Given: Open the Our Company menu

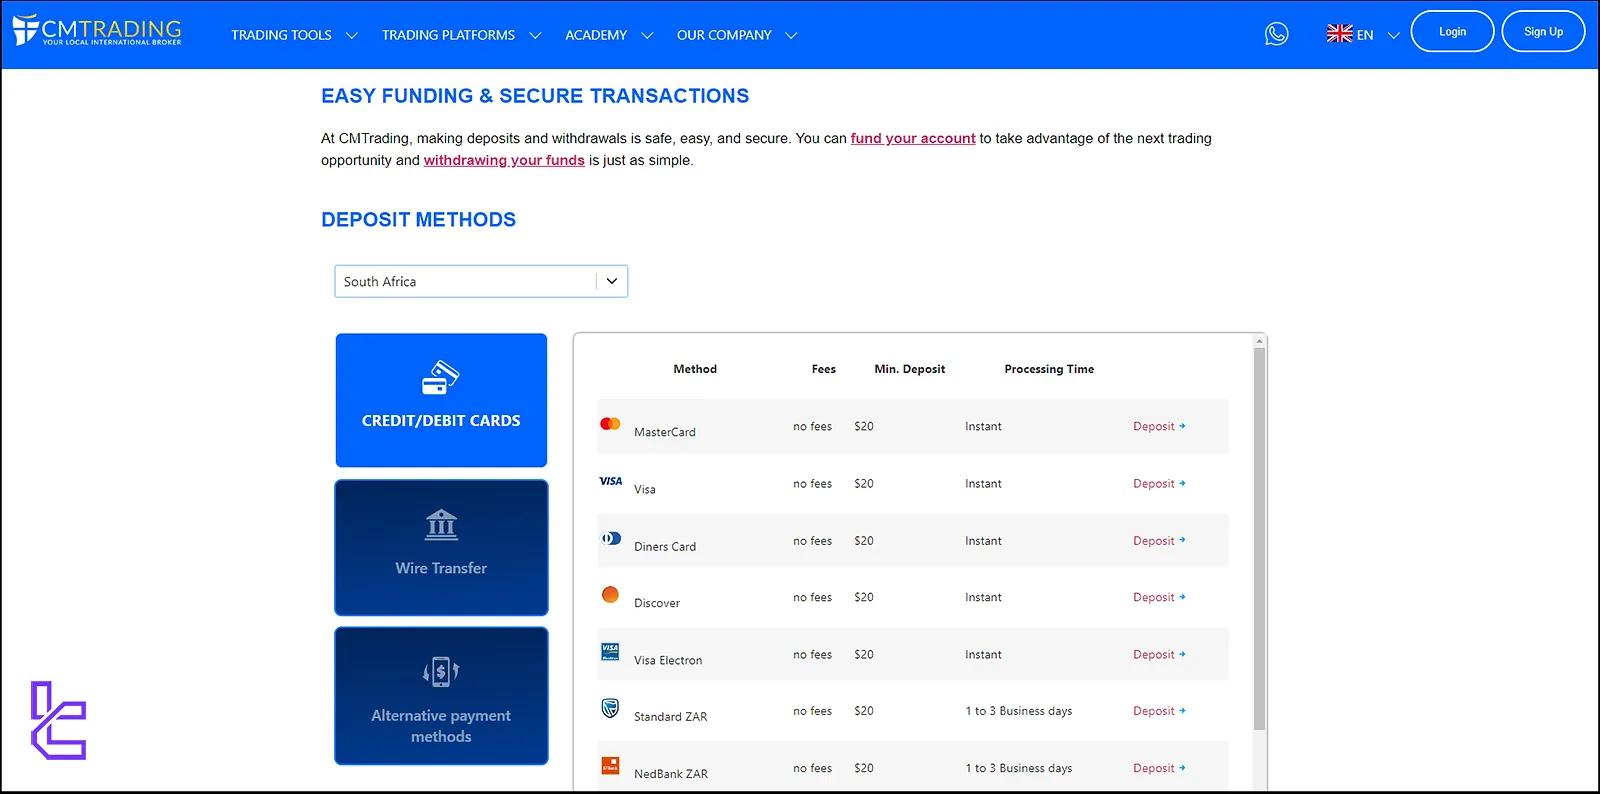Looking at the screenshot, I should [724, 35].
